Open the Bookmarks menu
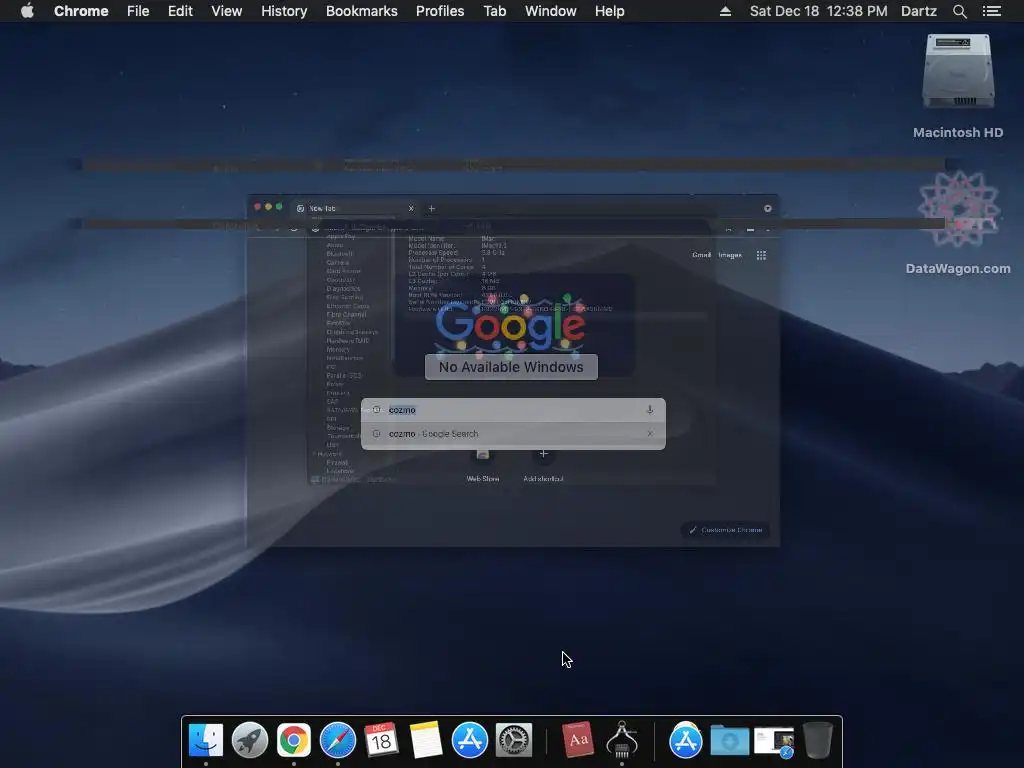 pos(362,11)
